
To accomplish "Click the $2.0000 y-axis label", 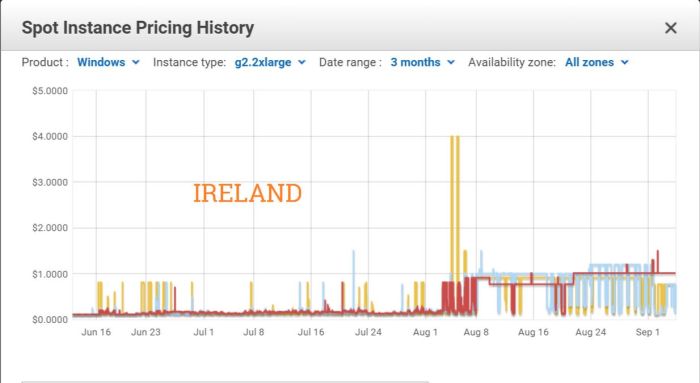I will click(50, 228).
